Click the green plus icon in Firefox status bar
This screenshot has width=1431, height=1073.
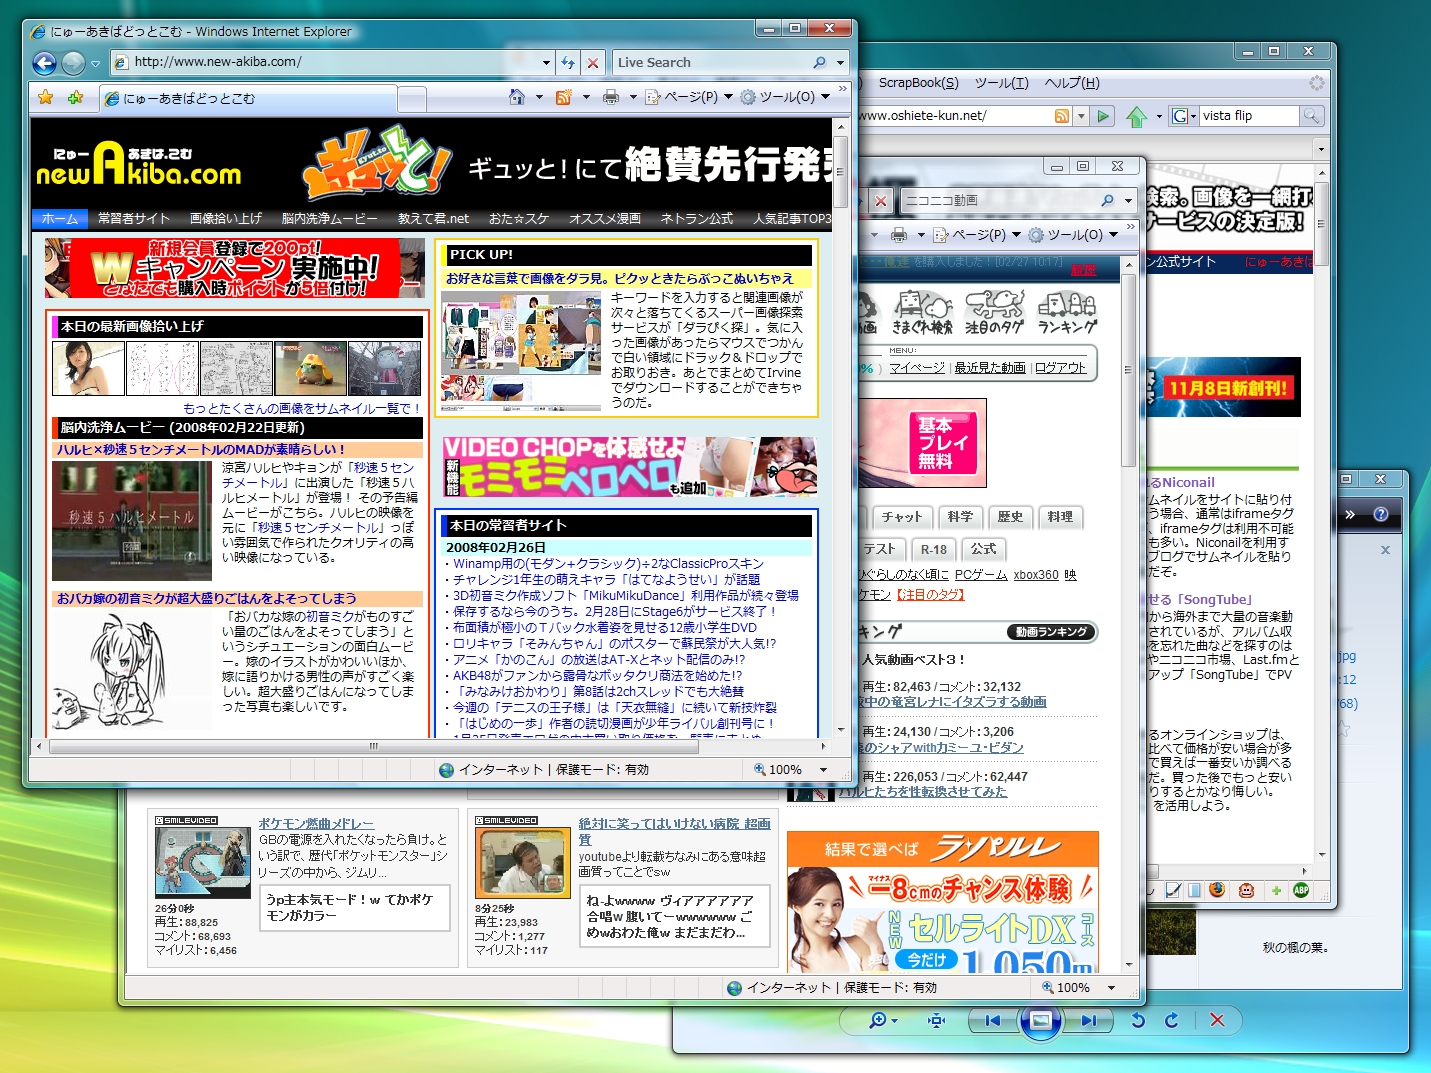click(1275, 890)
